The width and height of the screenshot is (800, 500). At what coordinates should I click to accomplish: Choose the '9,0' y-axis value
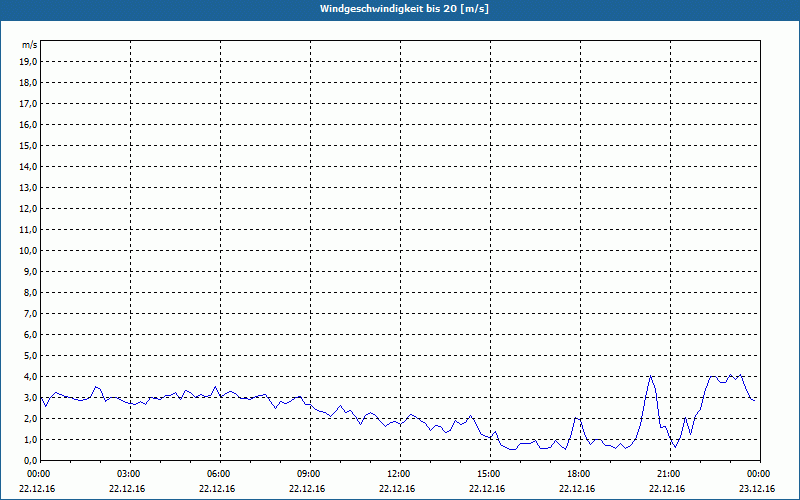click(x=30, y=271)
